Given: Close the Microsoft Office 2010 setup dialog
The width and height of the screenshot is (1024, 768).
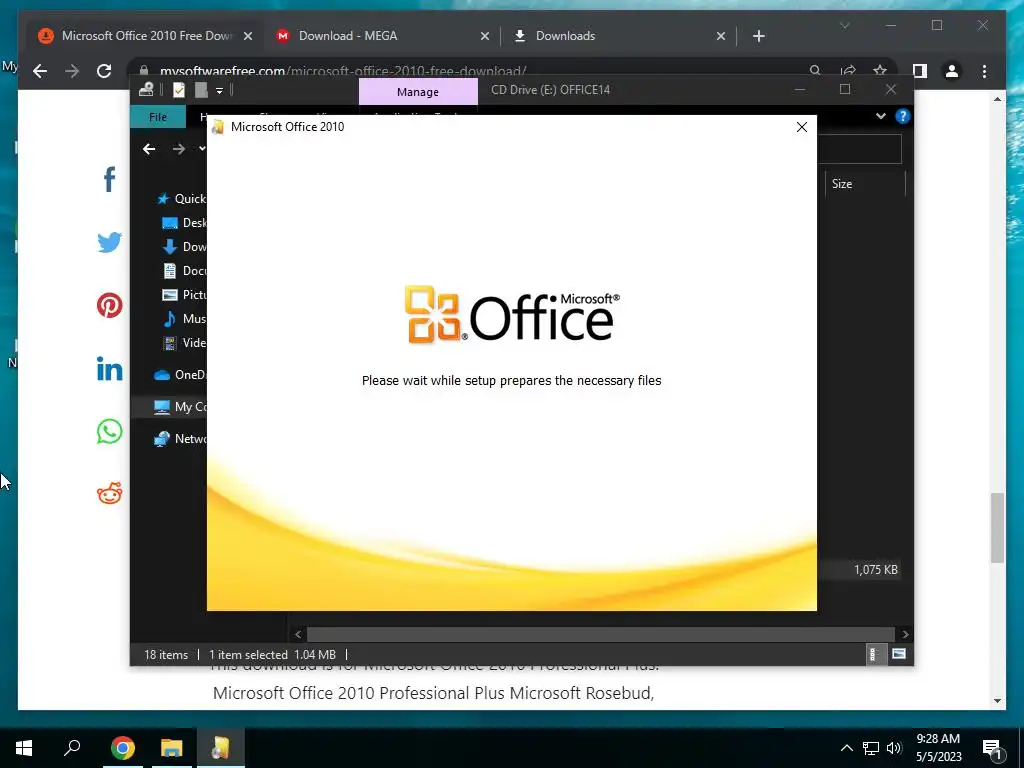Looking at the screenshot, I should click(801, 127).
